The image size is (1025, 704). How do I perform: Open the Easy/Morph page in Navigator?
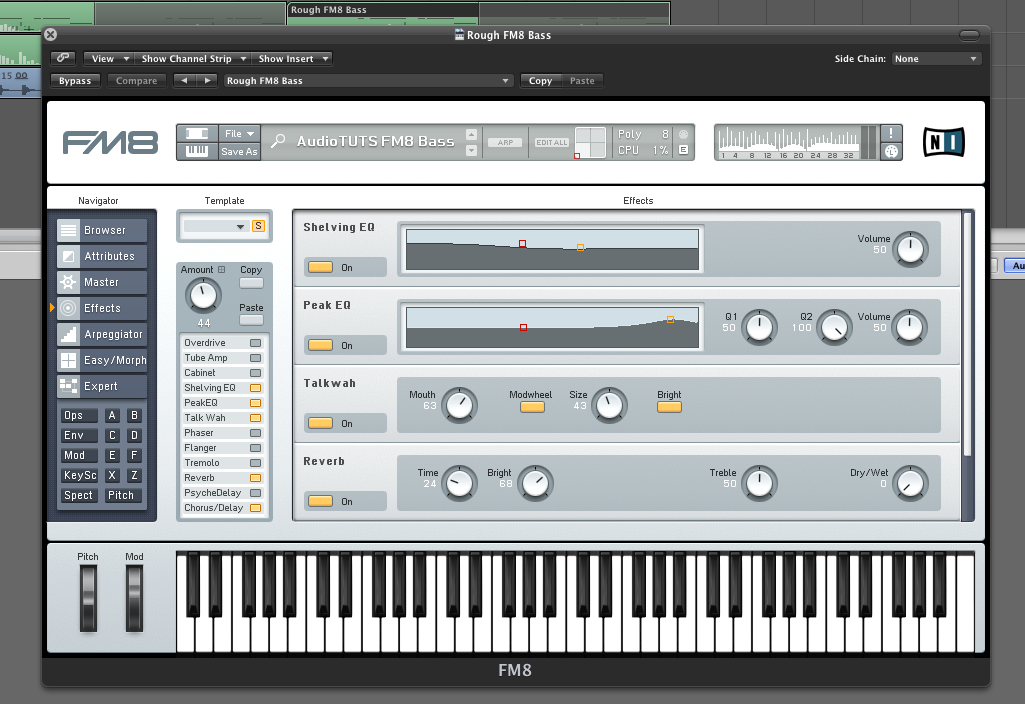102,360
